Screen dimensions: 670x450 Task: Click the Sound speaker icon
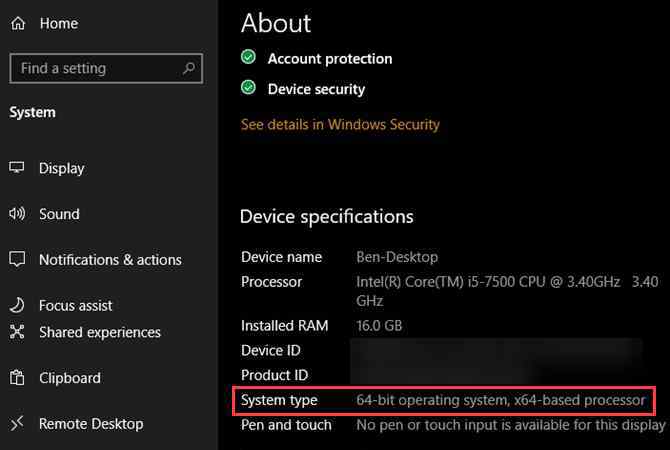[x=17, y=213]
